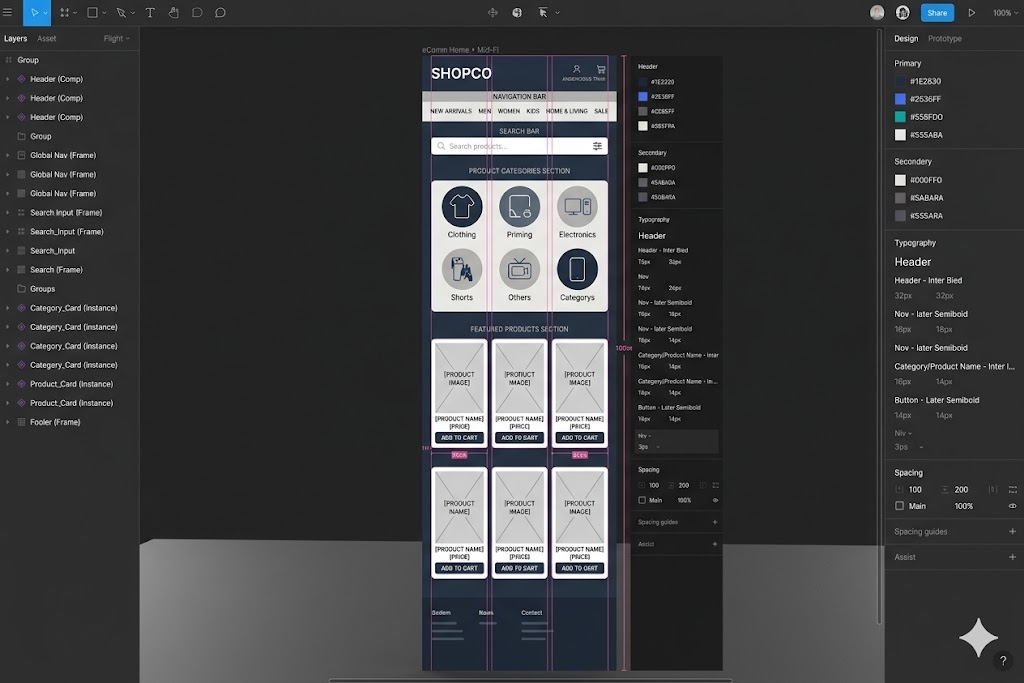The width and height of the screenshot is (1024, 683).
Task: Toggle the eye icon in canvas spacing panel
Action: tap(715, 500)
